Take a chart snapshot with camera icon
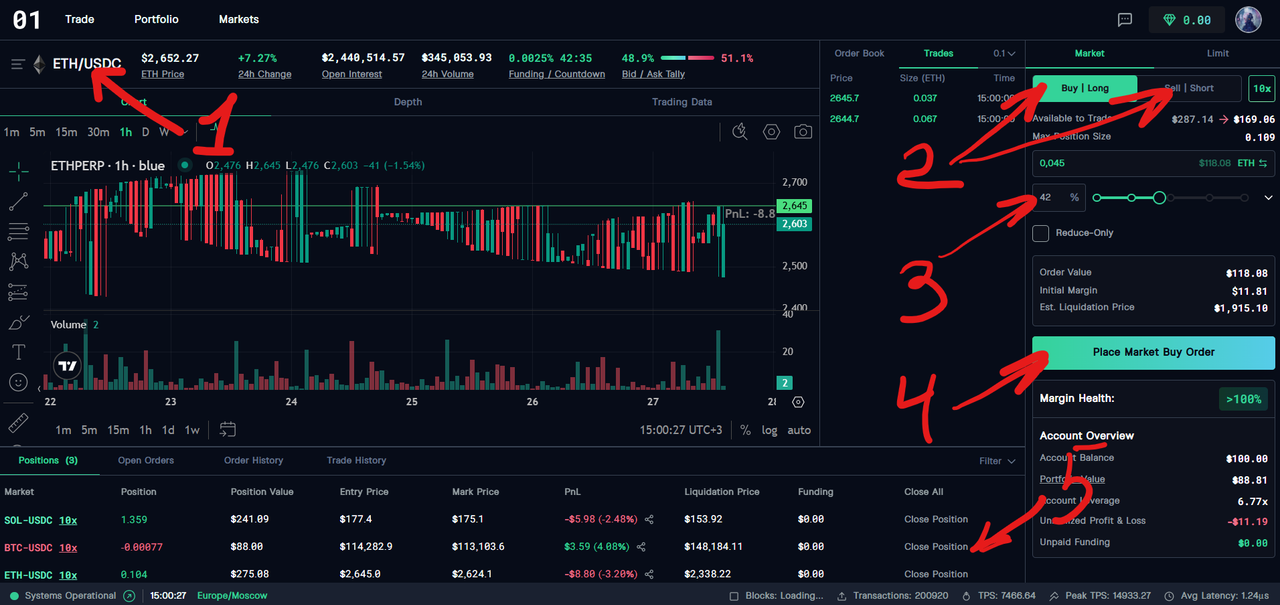This screenshot has height=605, width=1280. click(x=803, y=131)
